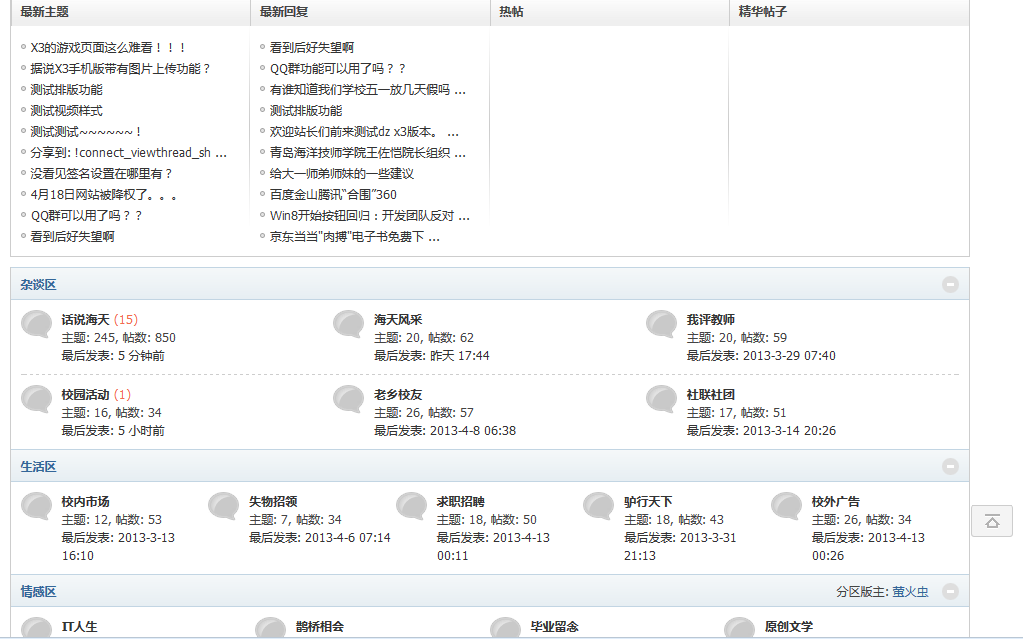Open thread 测试视频样式
Viewport: 1023px width, 639px height.
(x=67, y=111)
